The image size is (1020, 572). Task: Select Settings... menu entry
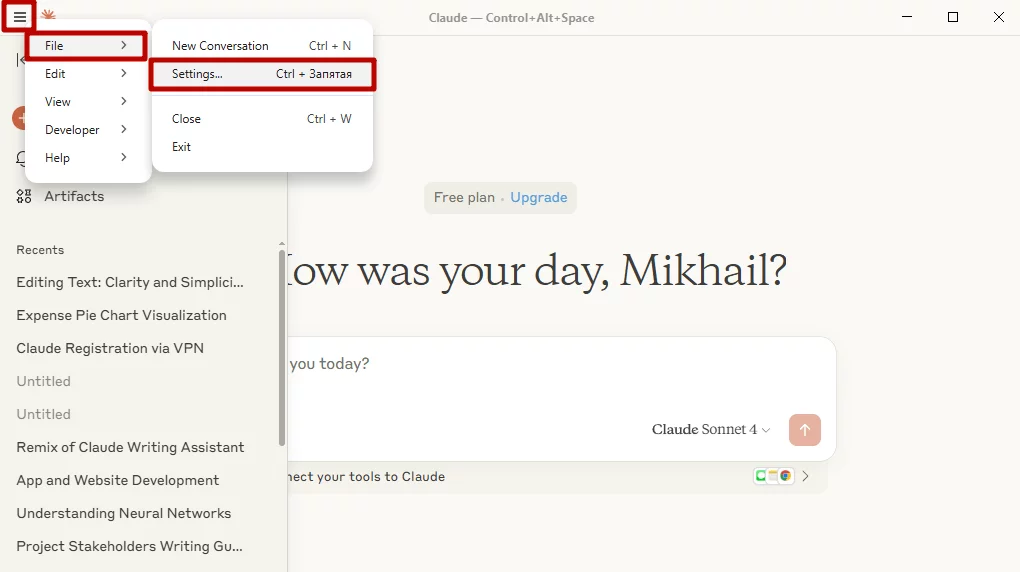tap(262, 74)
